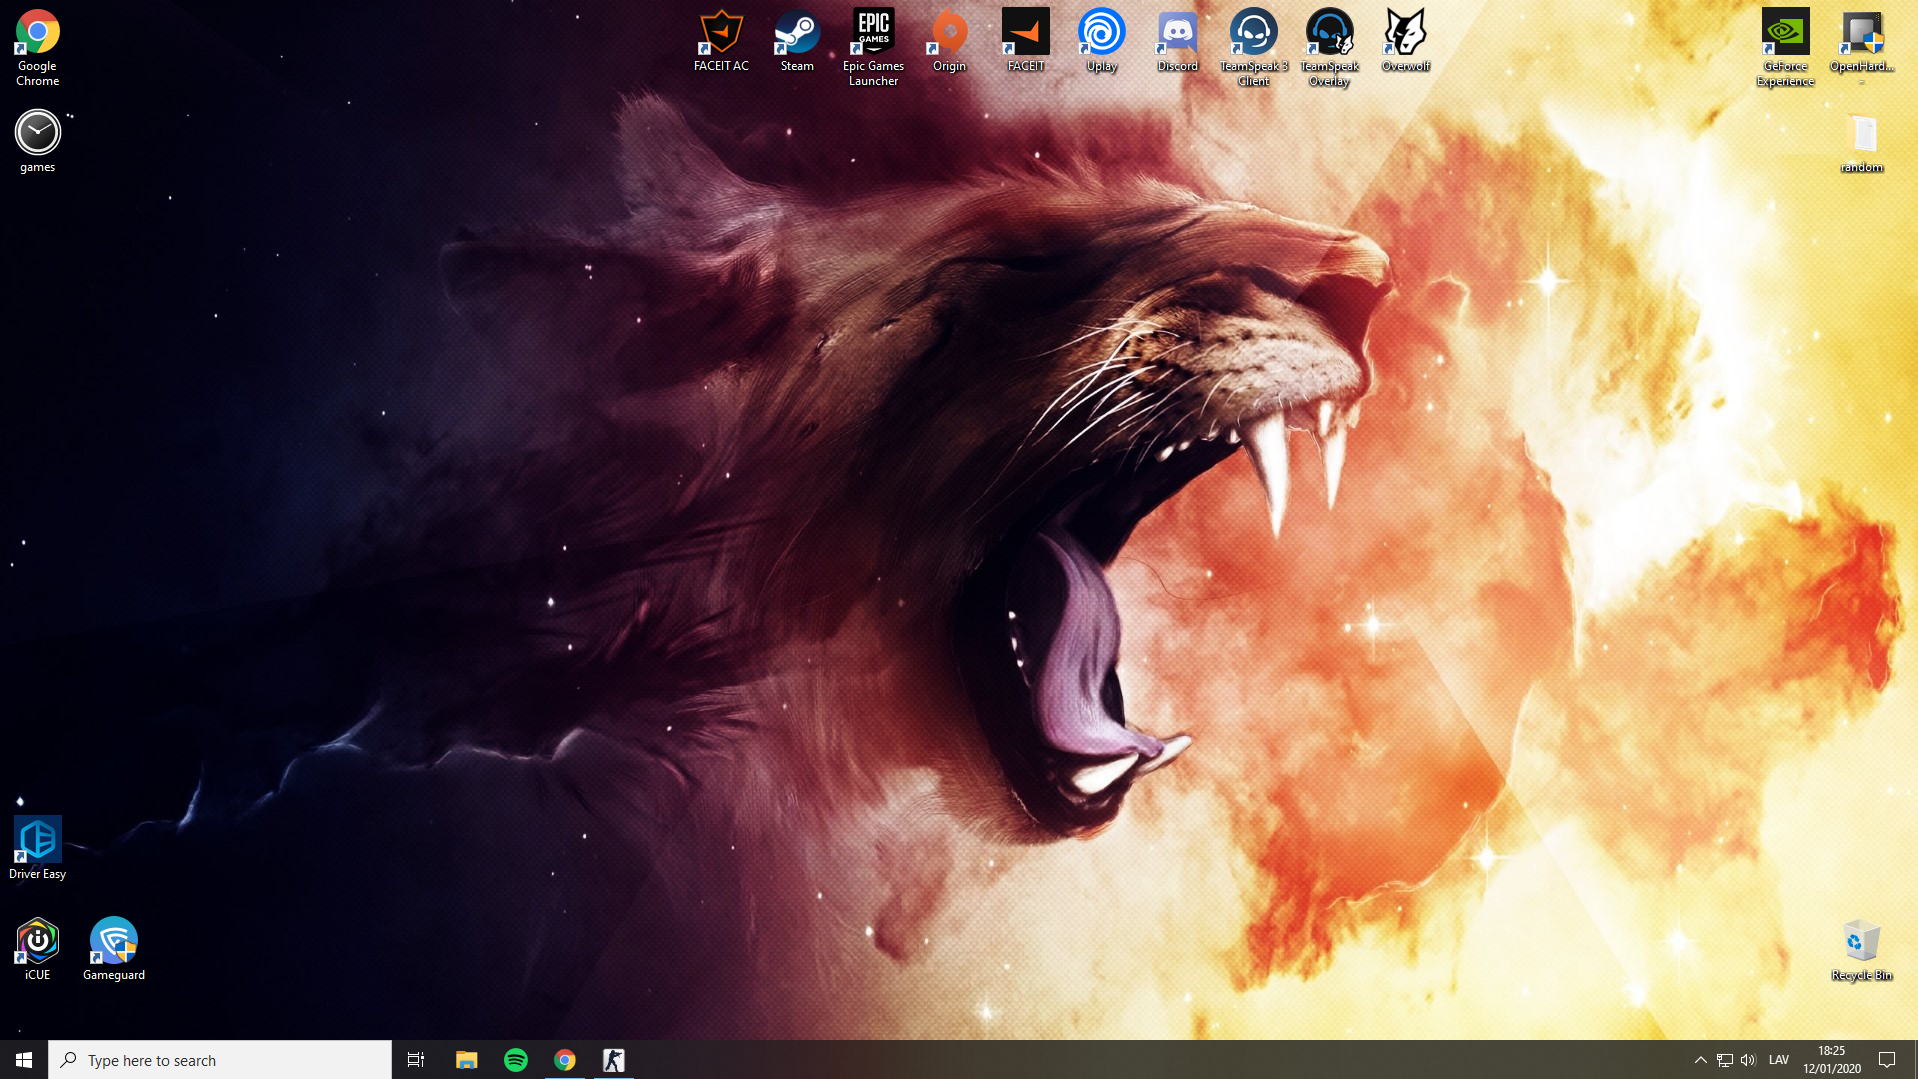The height and width of the screenshot is (1079, 1918).
Task: Launch Driver Easy shortcut
Action: click(37, 848)
